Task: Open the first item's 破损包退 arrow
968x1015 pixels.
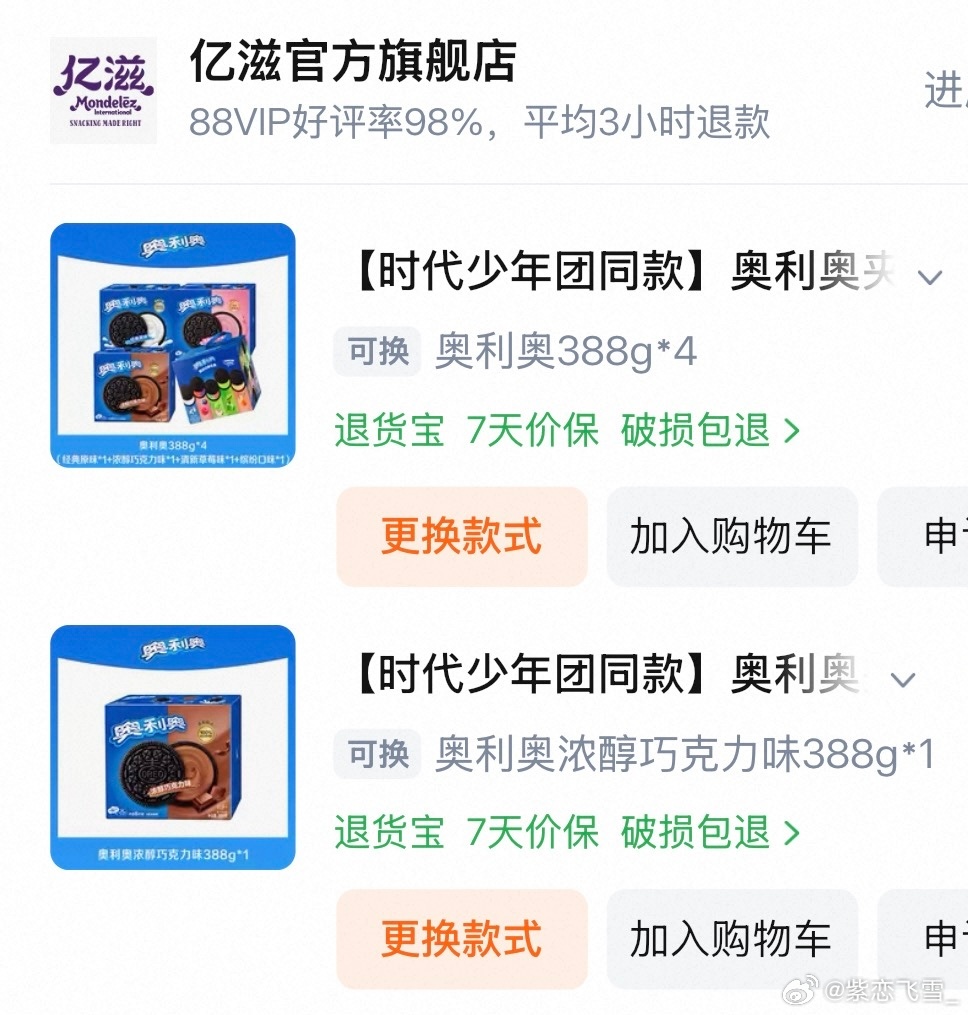Action: tap(792, 430)
